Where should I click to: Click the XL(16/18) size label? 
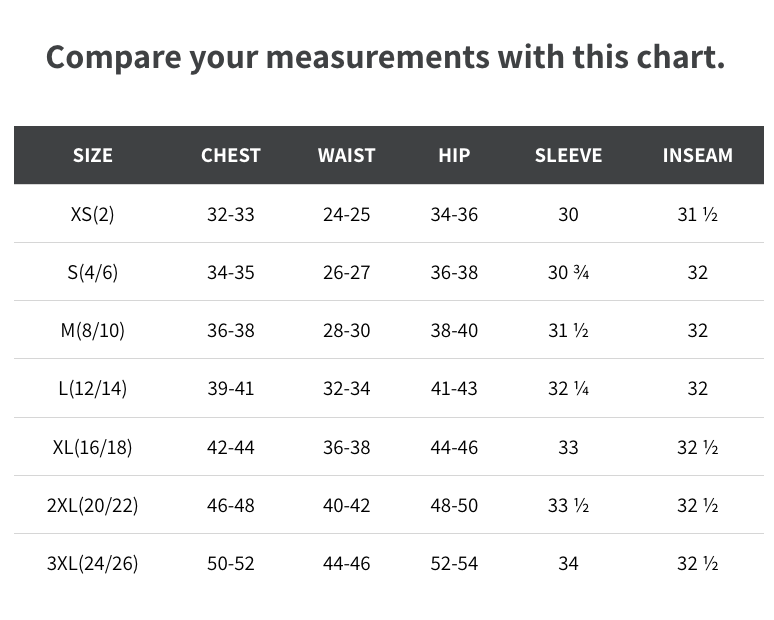coord(92,448)
